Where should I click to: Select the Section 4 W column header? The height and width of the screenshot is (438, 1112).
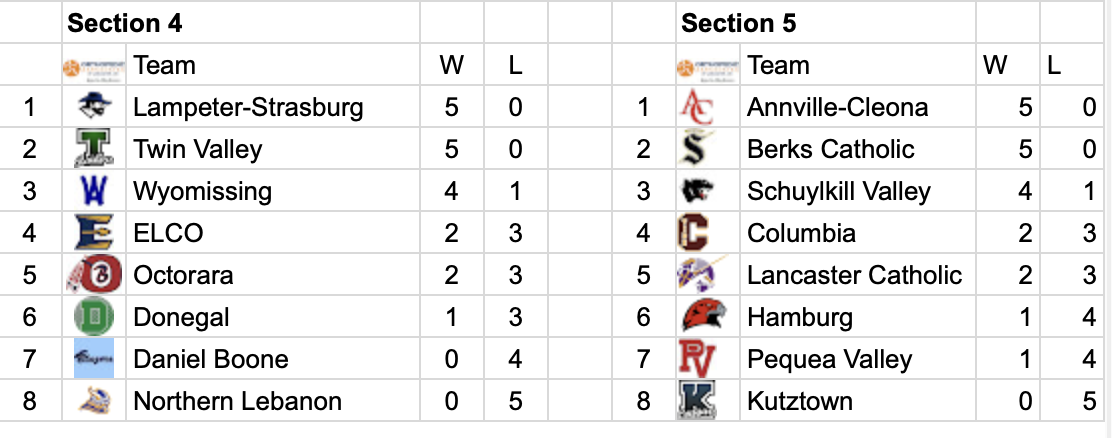click(x=451, y=65)
